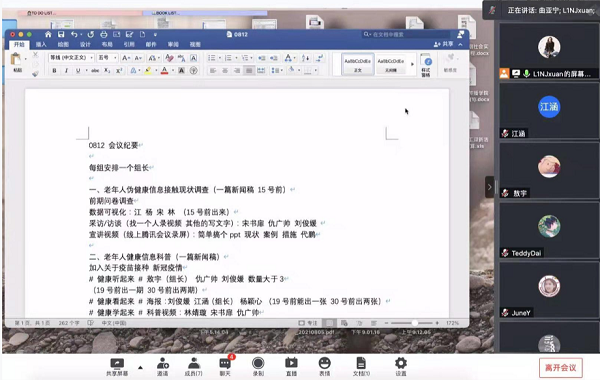
Task: Toggle underline formatting
Action: tap(78, 70)
